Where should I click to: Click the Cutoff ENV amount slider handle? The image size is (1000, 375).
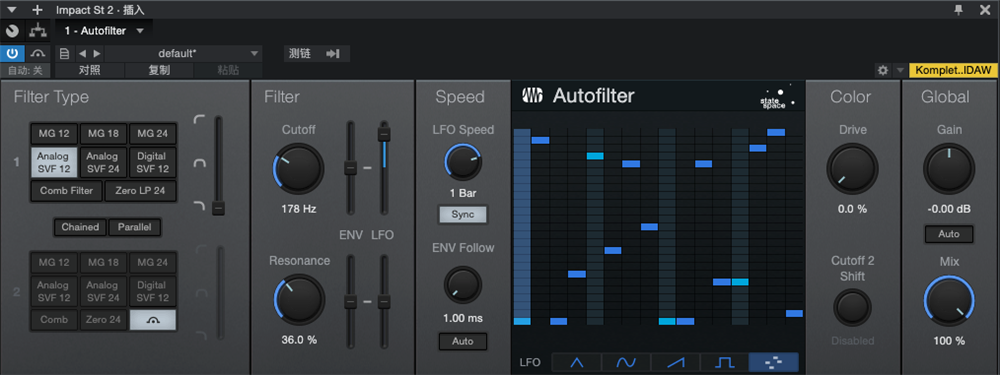(x=350, y=168)
